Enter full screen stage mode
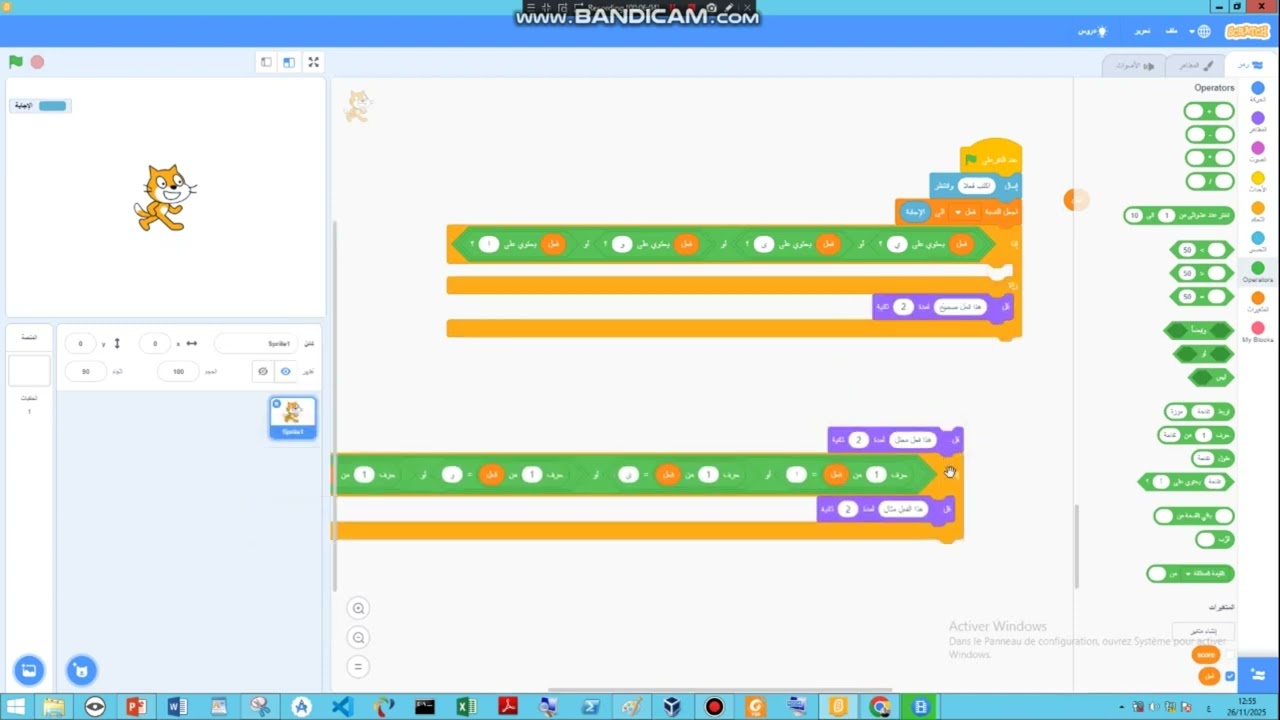1280x720 pixels. coord(313,62)
